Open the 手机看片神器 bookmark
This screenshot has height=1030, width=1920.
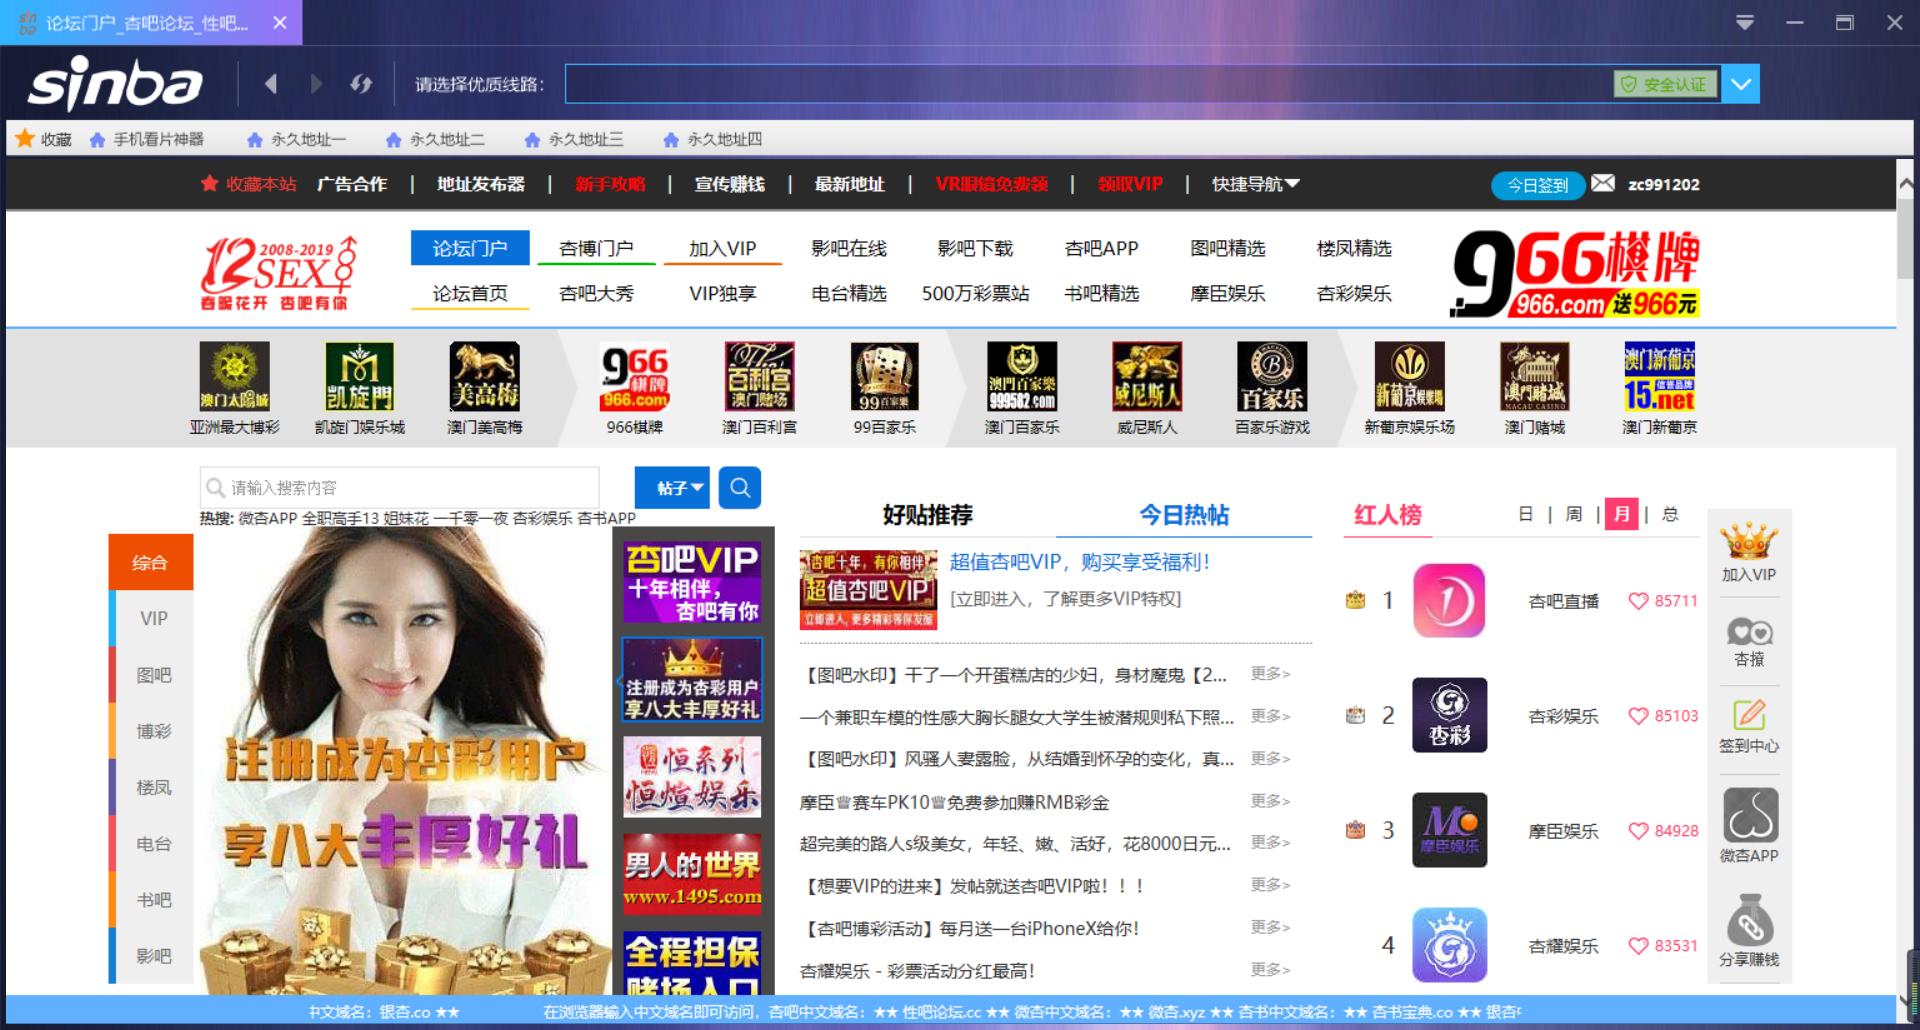pos(147,139)
